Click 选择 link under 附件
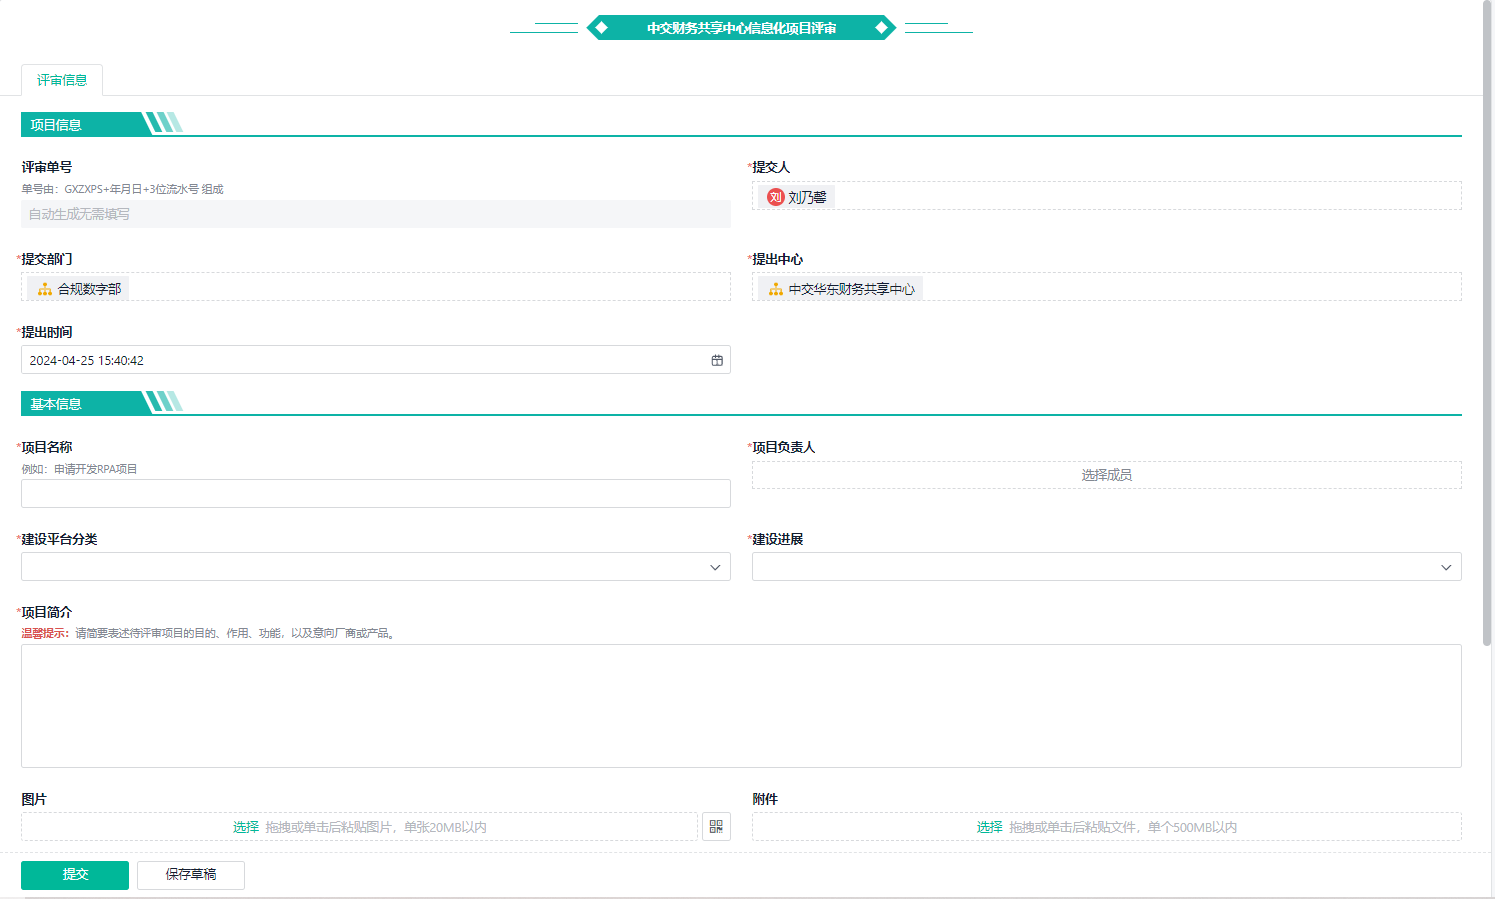 pos(989,827)
